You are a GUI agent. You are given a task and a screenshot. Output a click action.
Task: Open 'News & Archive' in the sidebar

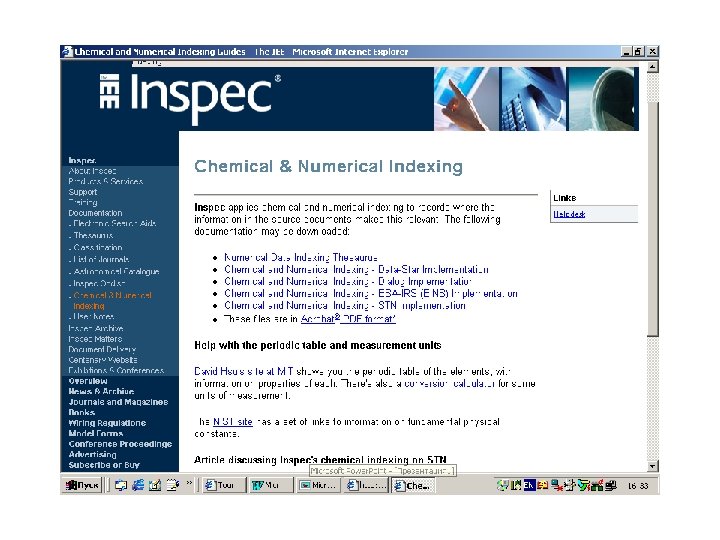[101, 392]
